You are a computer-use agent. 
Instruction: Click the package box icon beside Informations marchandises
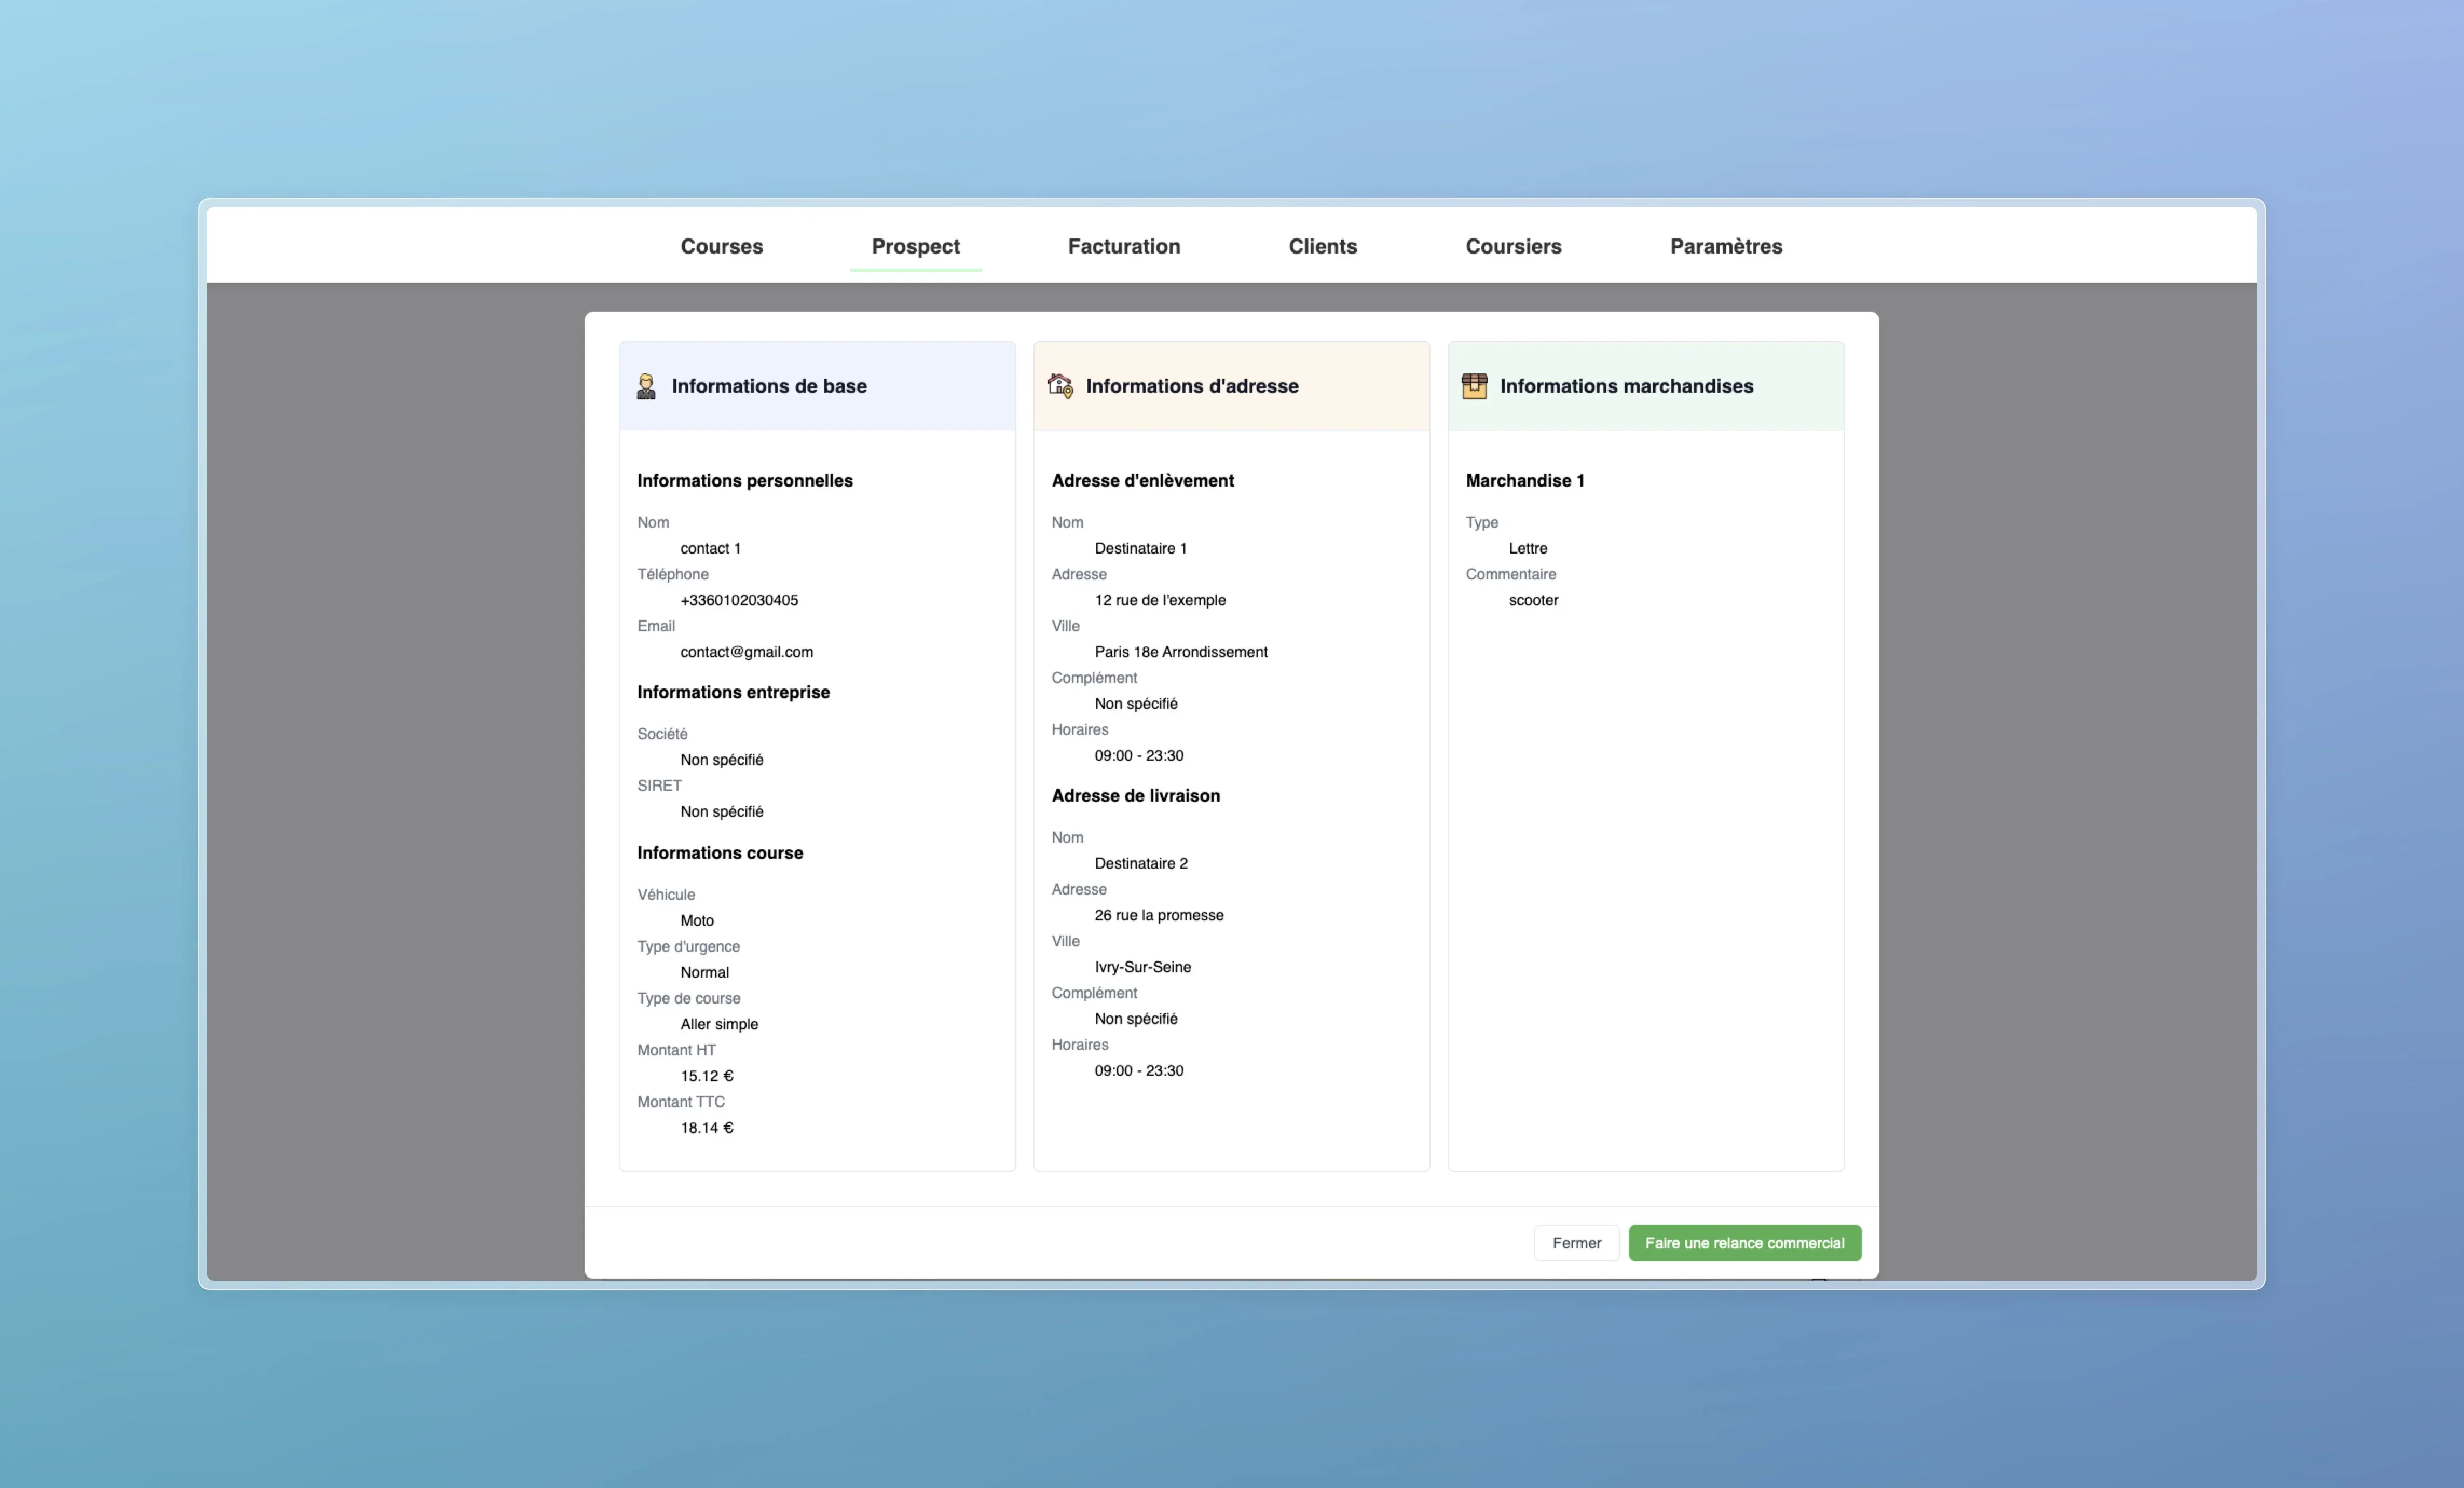click(1474, 386)
